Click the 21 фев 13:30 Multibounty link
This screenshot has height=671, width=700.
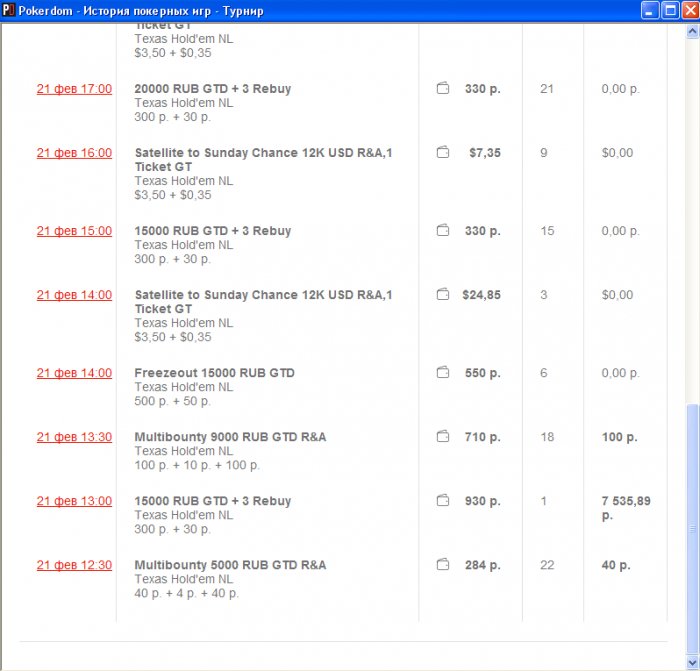coord(74,437)
